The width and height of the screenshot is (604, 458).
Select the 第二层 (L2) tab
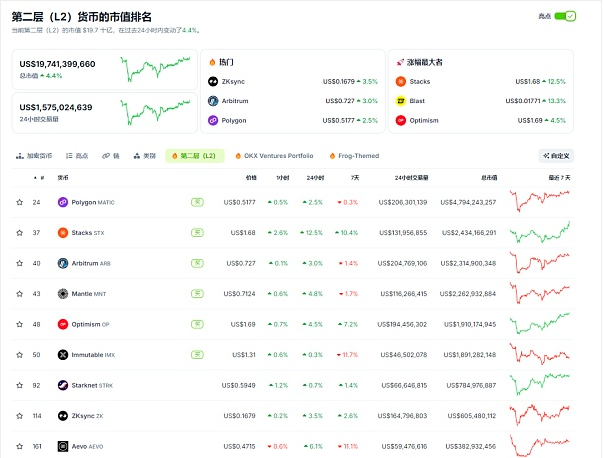[x=195, y=156]
